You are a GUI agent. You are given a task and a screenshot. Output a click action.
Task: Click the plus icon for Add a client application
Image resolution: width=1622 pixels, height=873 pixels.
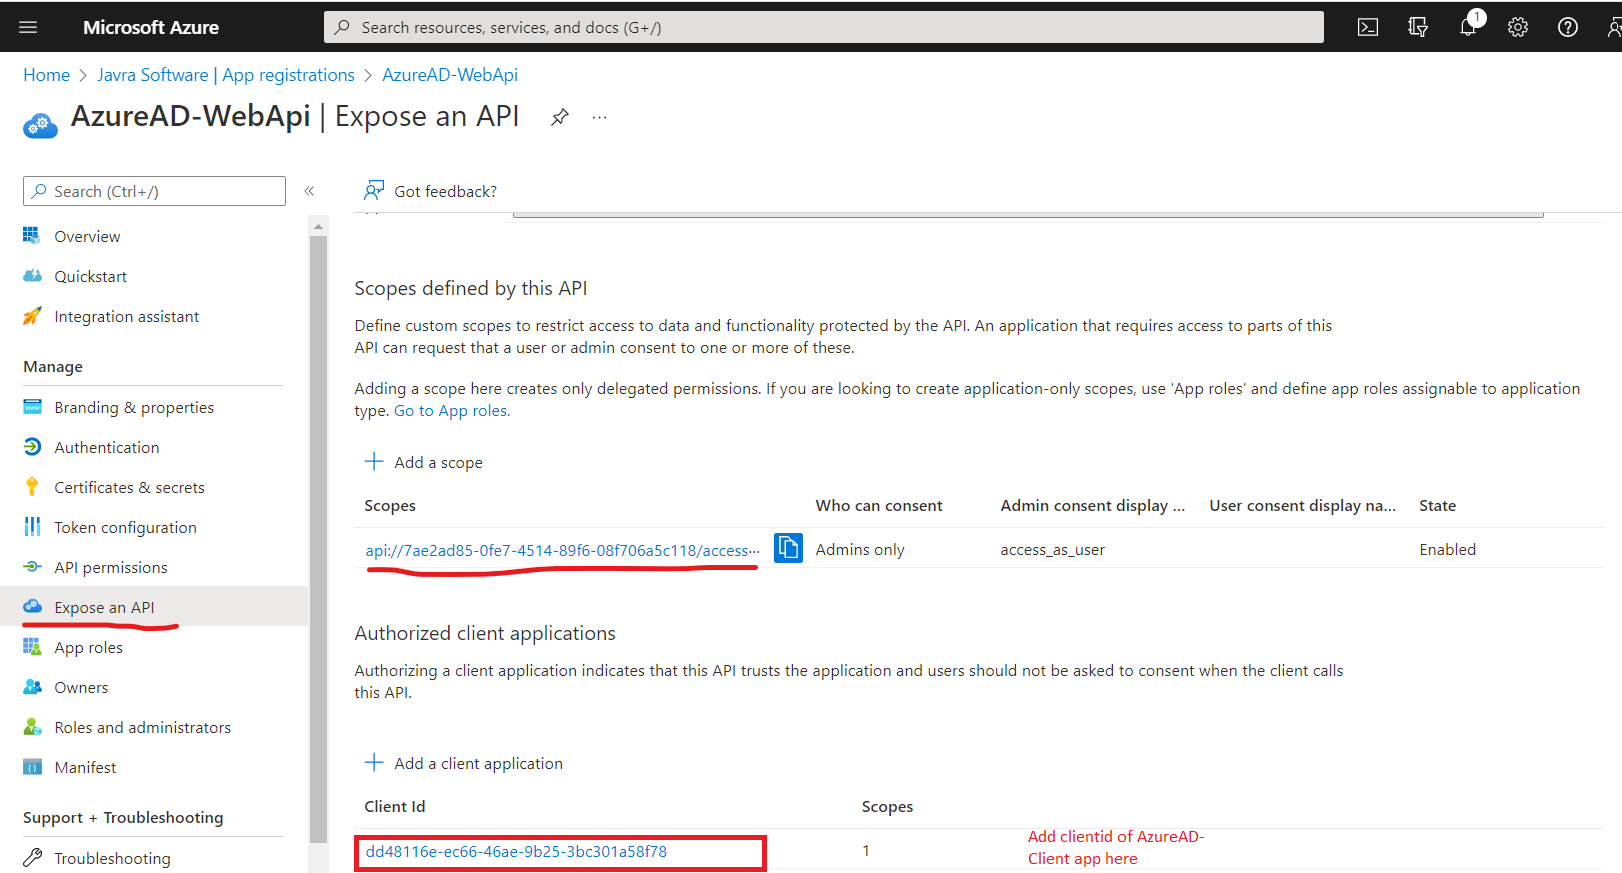[374, 762]
